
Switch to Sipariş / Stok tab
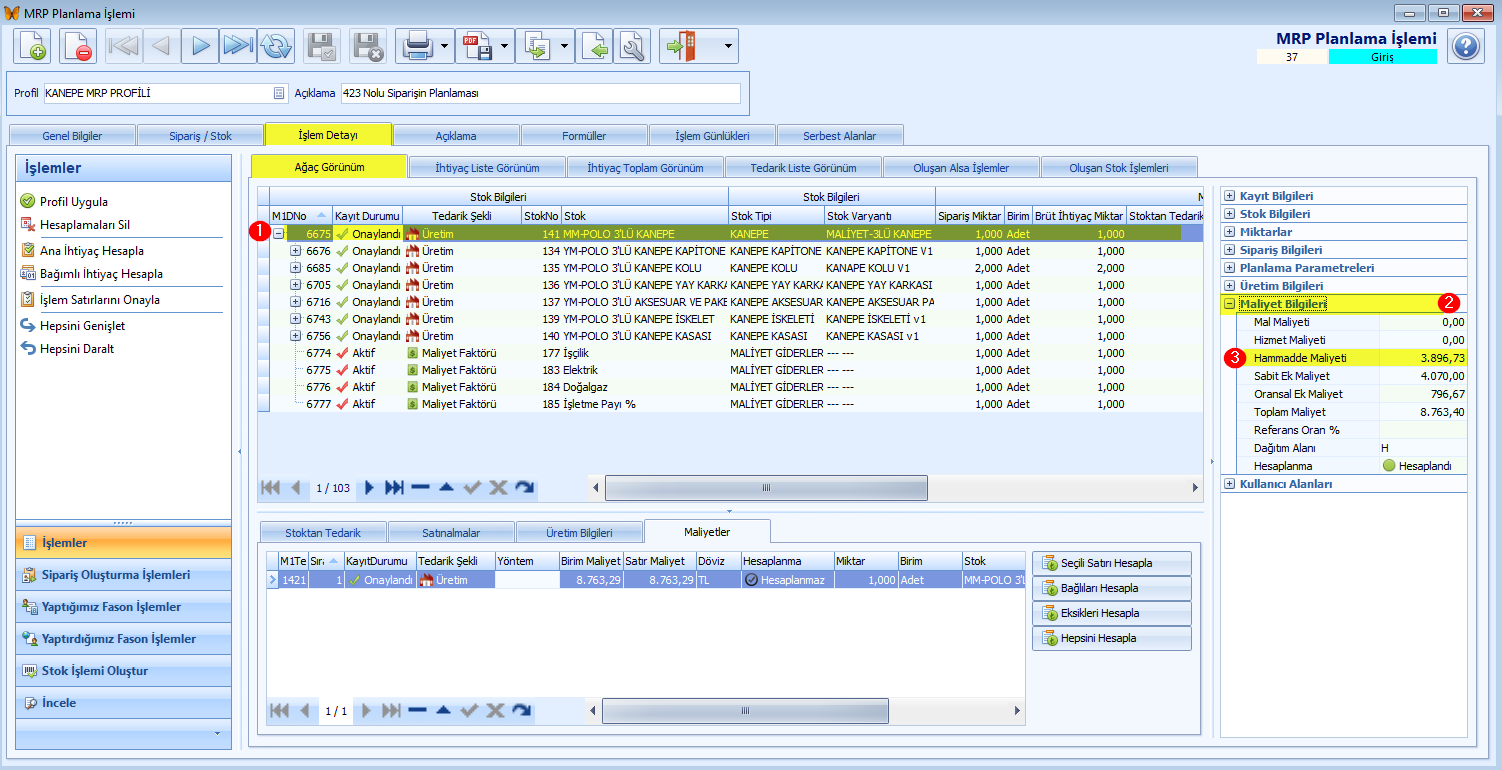(200, 135)
